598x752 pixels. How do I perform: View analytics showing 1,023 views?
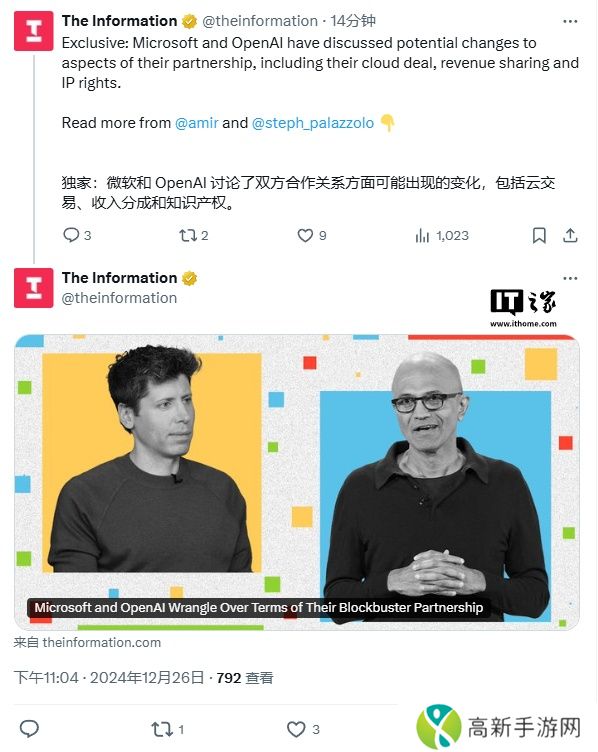point(442,235)
